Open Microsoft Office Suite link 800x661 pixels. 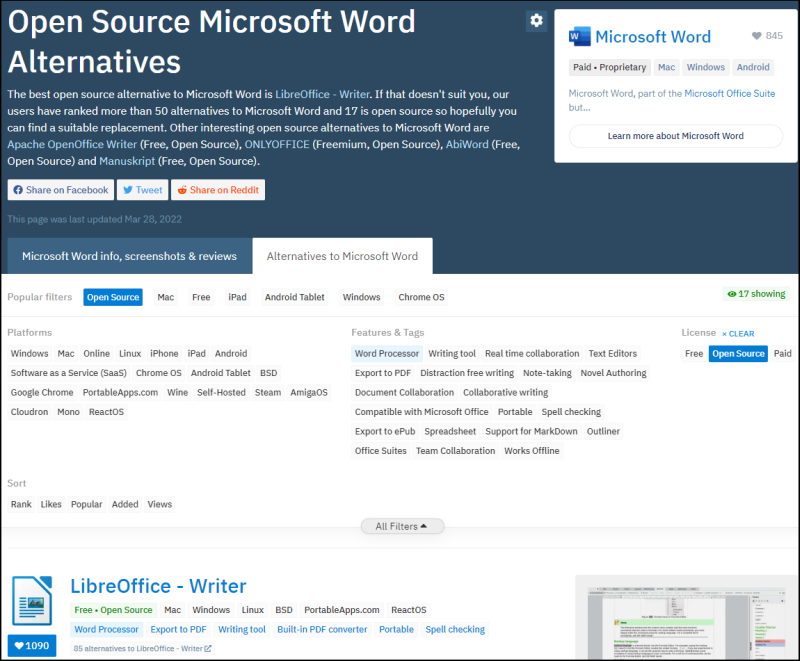tap(730, 93)
